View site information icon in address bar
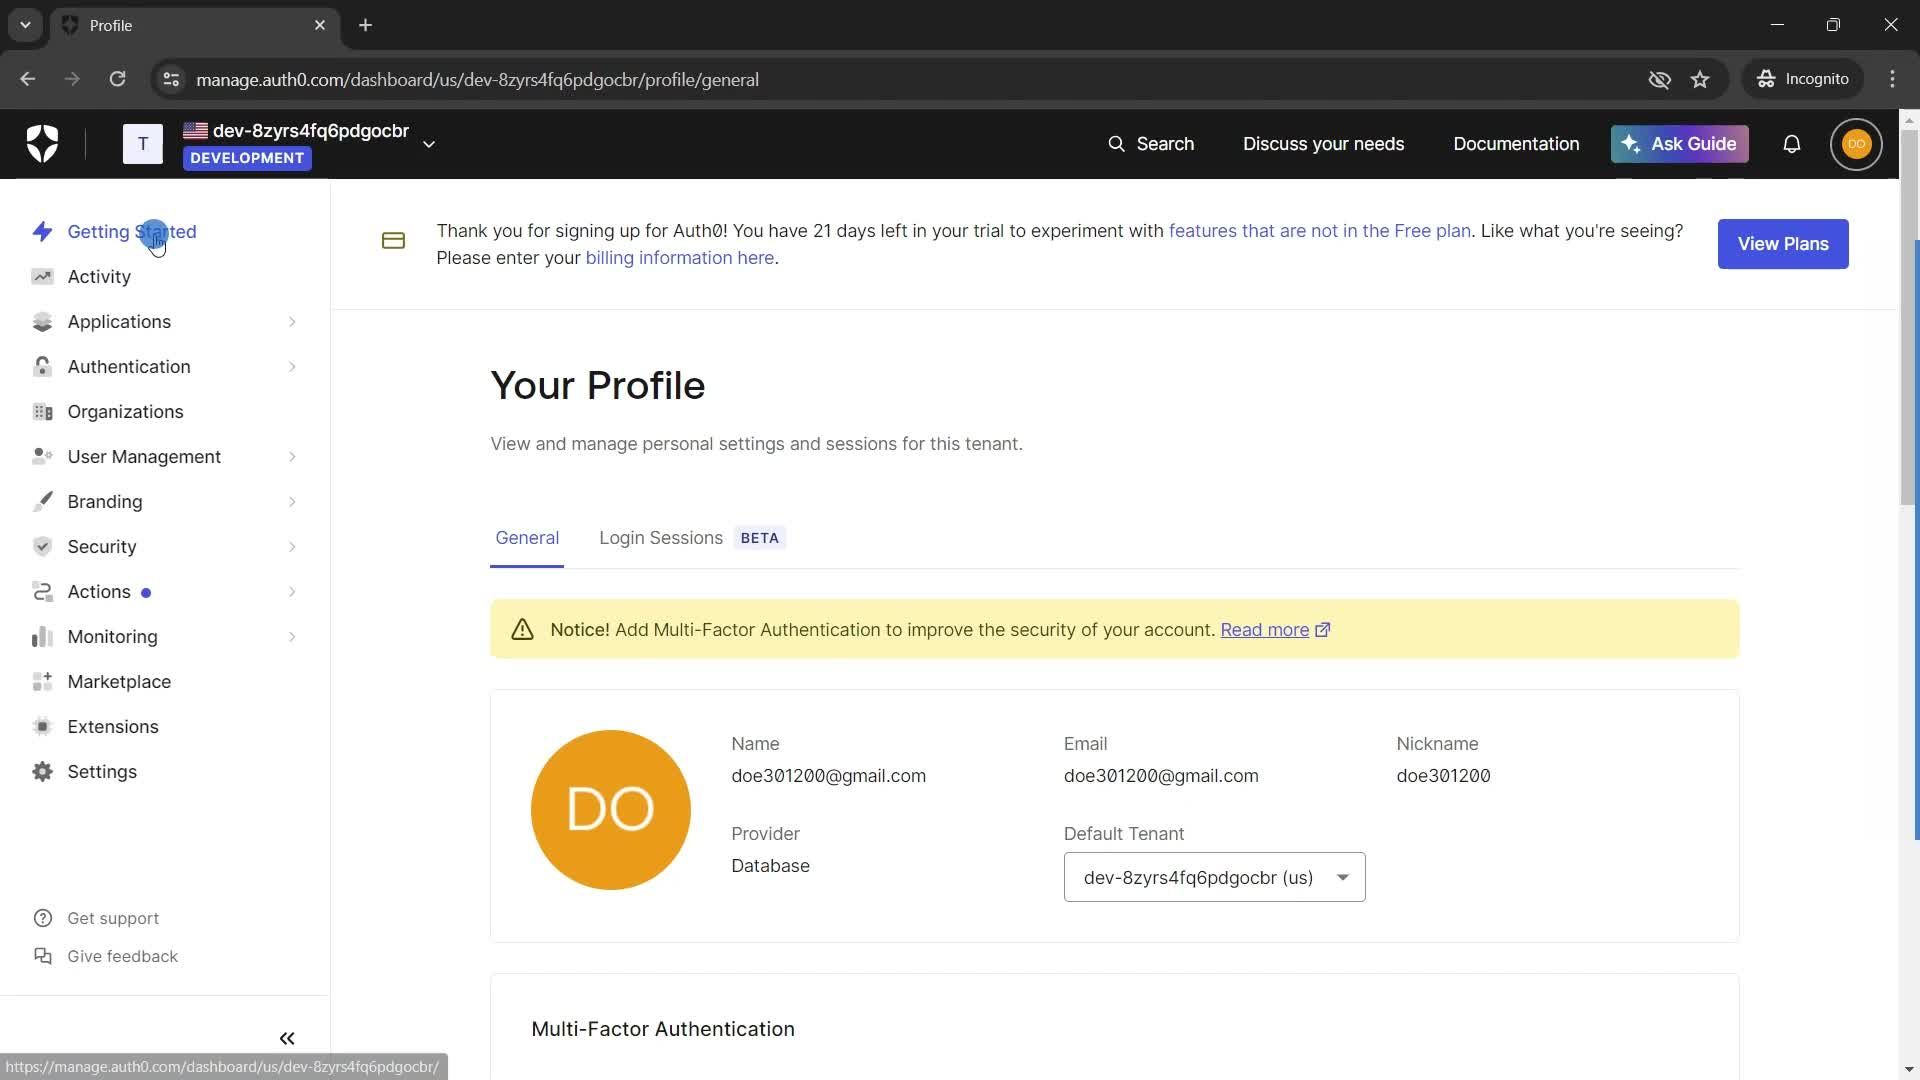The height and width of the screenshot is (1080, 1920). (171, 80)
